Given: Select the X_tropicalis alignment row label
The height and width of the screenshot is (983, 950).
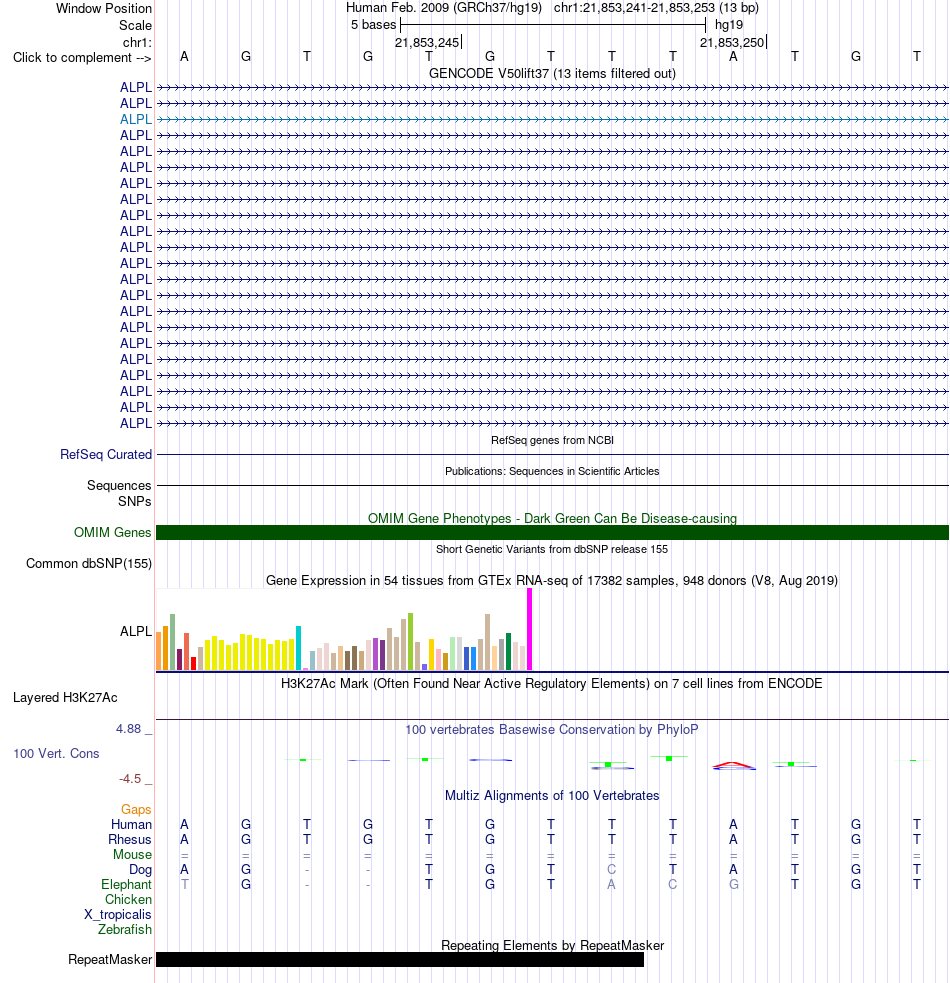Looking at the screenshot, I should point(118,915).
